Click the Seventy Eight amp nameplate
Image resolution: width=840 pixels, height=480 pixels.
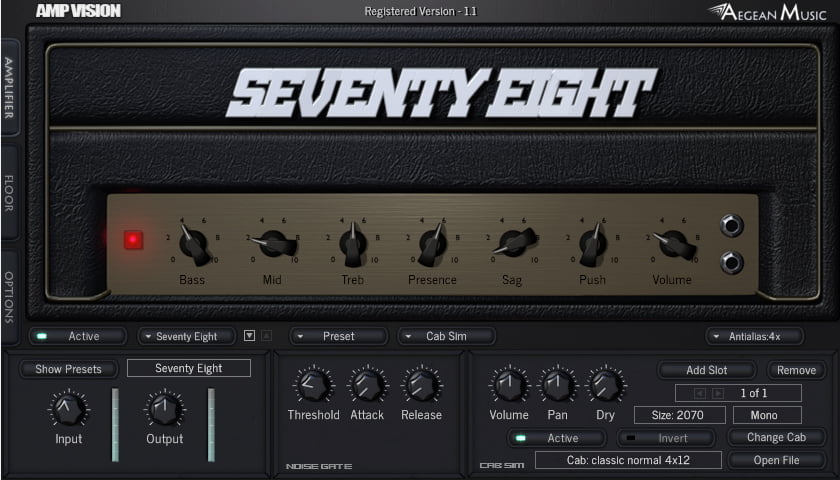click(x=441, y=92)
